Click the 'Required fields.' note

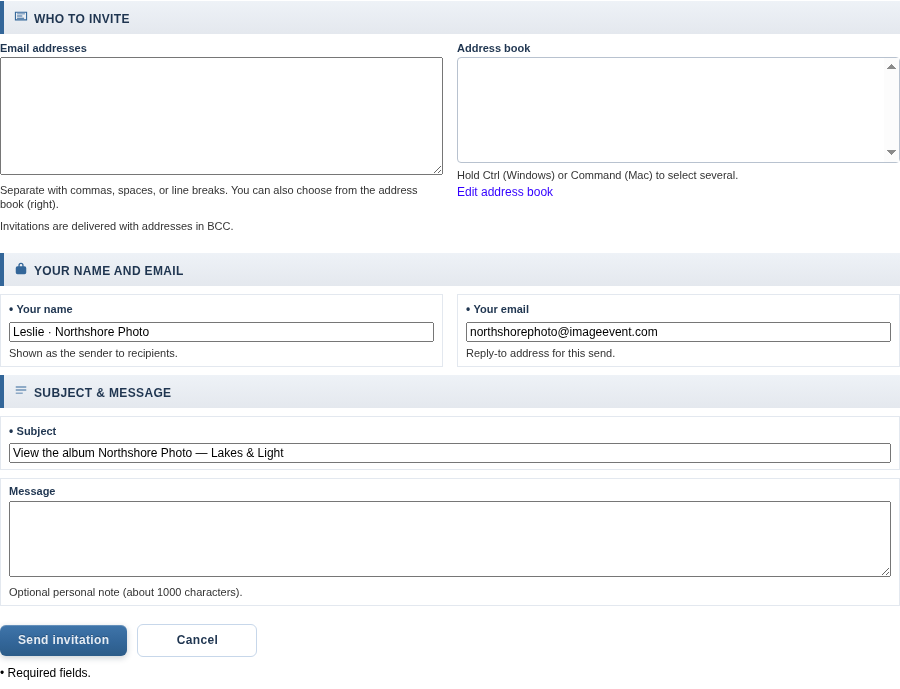(x=45, y=673)
